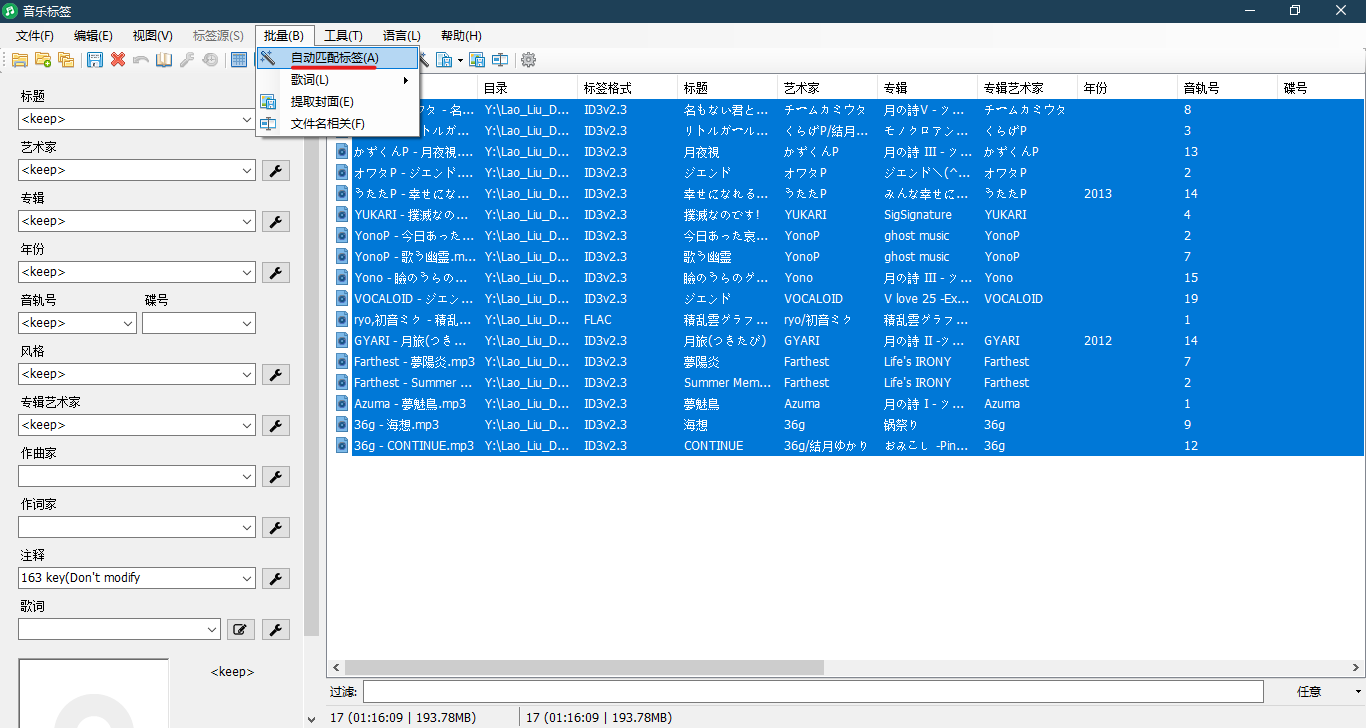The height and width of the screenshot is (728, 1366).
Task: Click the filter (过滤) text input field
Action: tap(812, 692)
